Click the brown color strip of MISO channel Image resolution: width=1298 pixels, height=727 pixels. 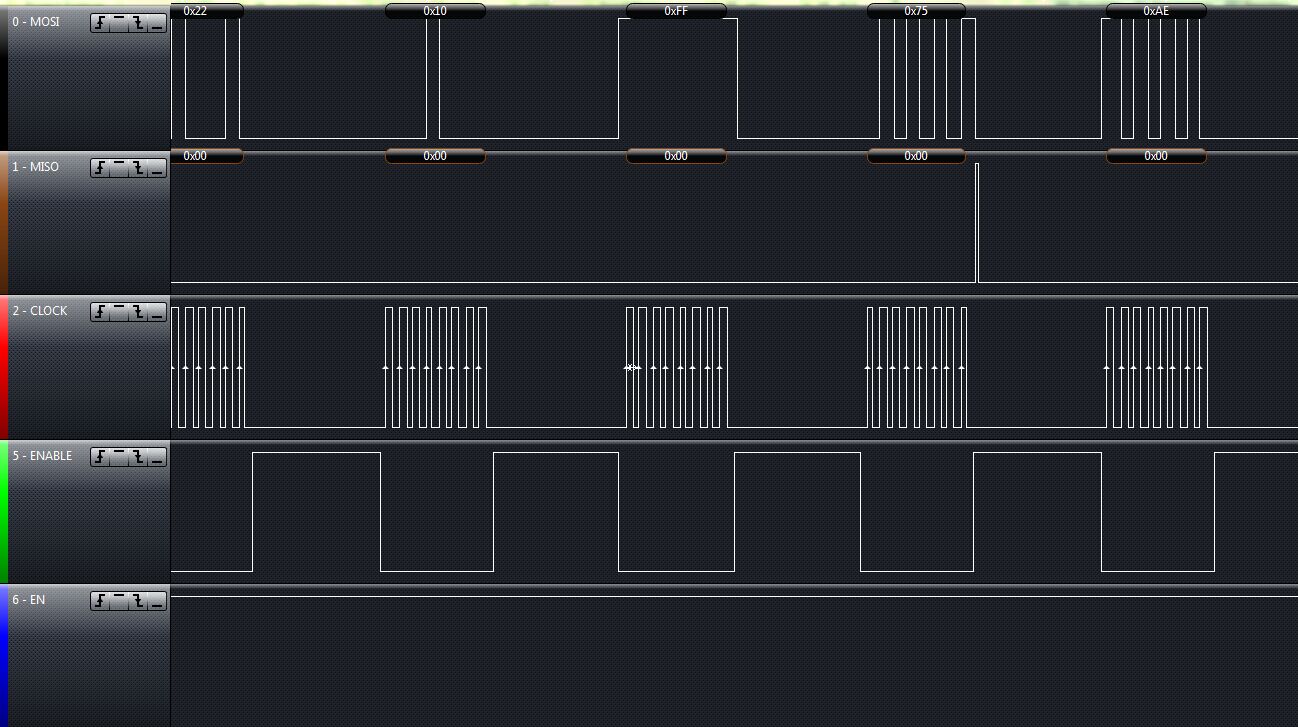pos(4,224)
